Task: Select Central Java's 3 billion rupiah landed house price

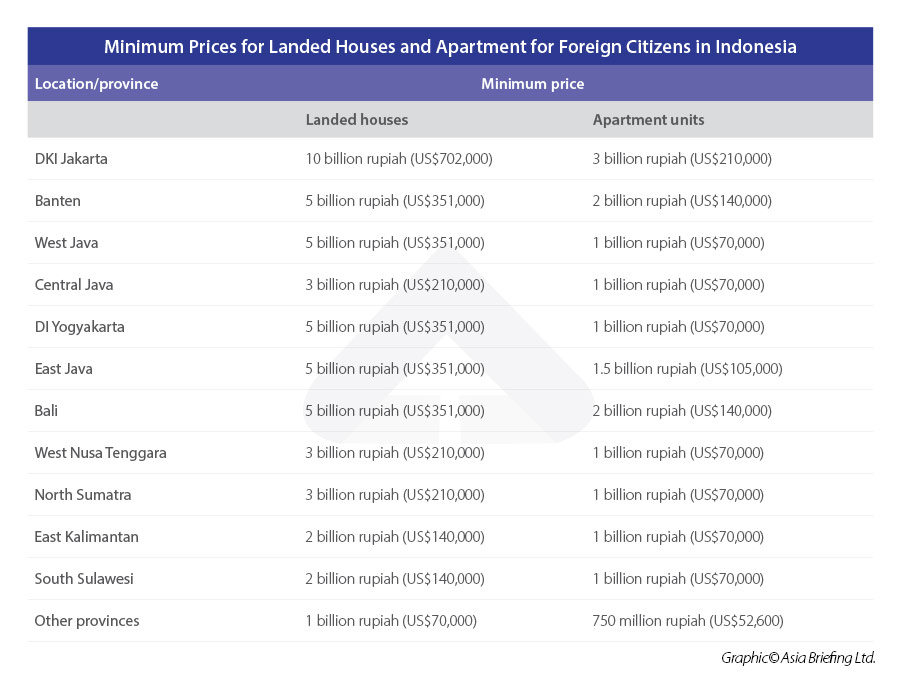Action: (394, 285)
